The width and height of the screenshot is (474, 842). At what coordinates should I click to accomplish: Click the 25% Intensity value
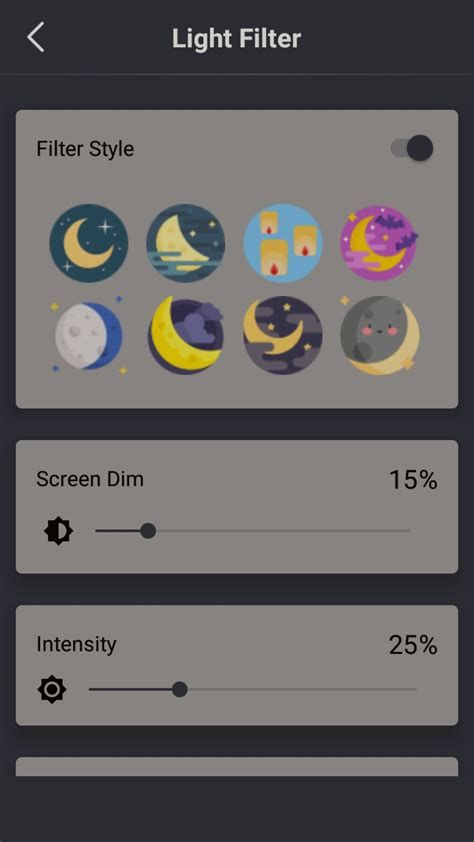[413, 645]
